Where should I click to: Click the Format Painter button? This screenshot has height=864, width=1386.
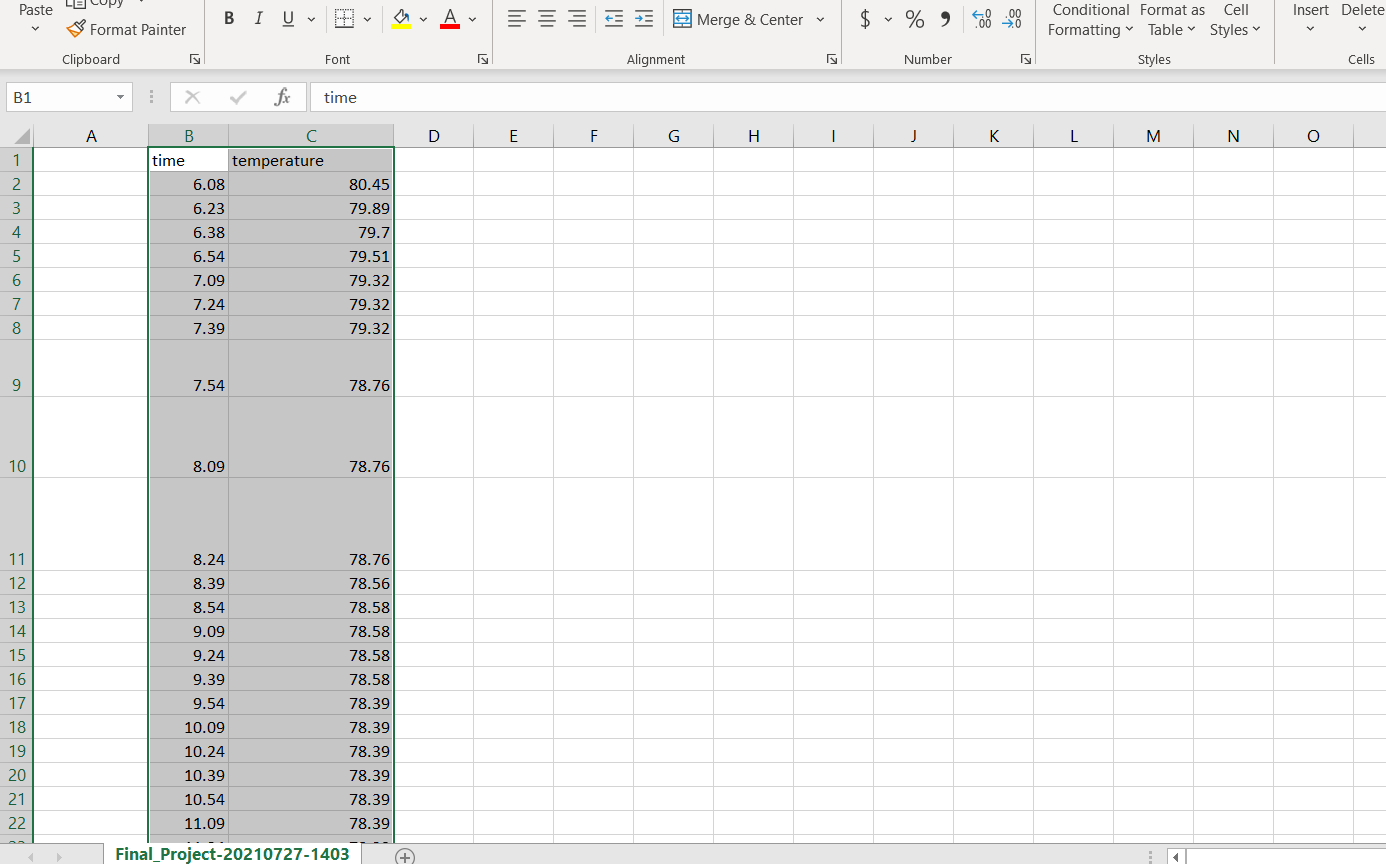coord(126,30)
